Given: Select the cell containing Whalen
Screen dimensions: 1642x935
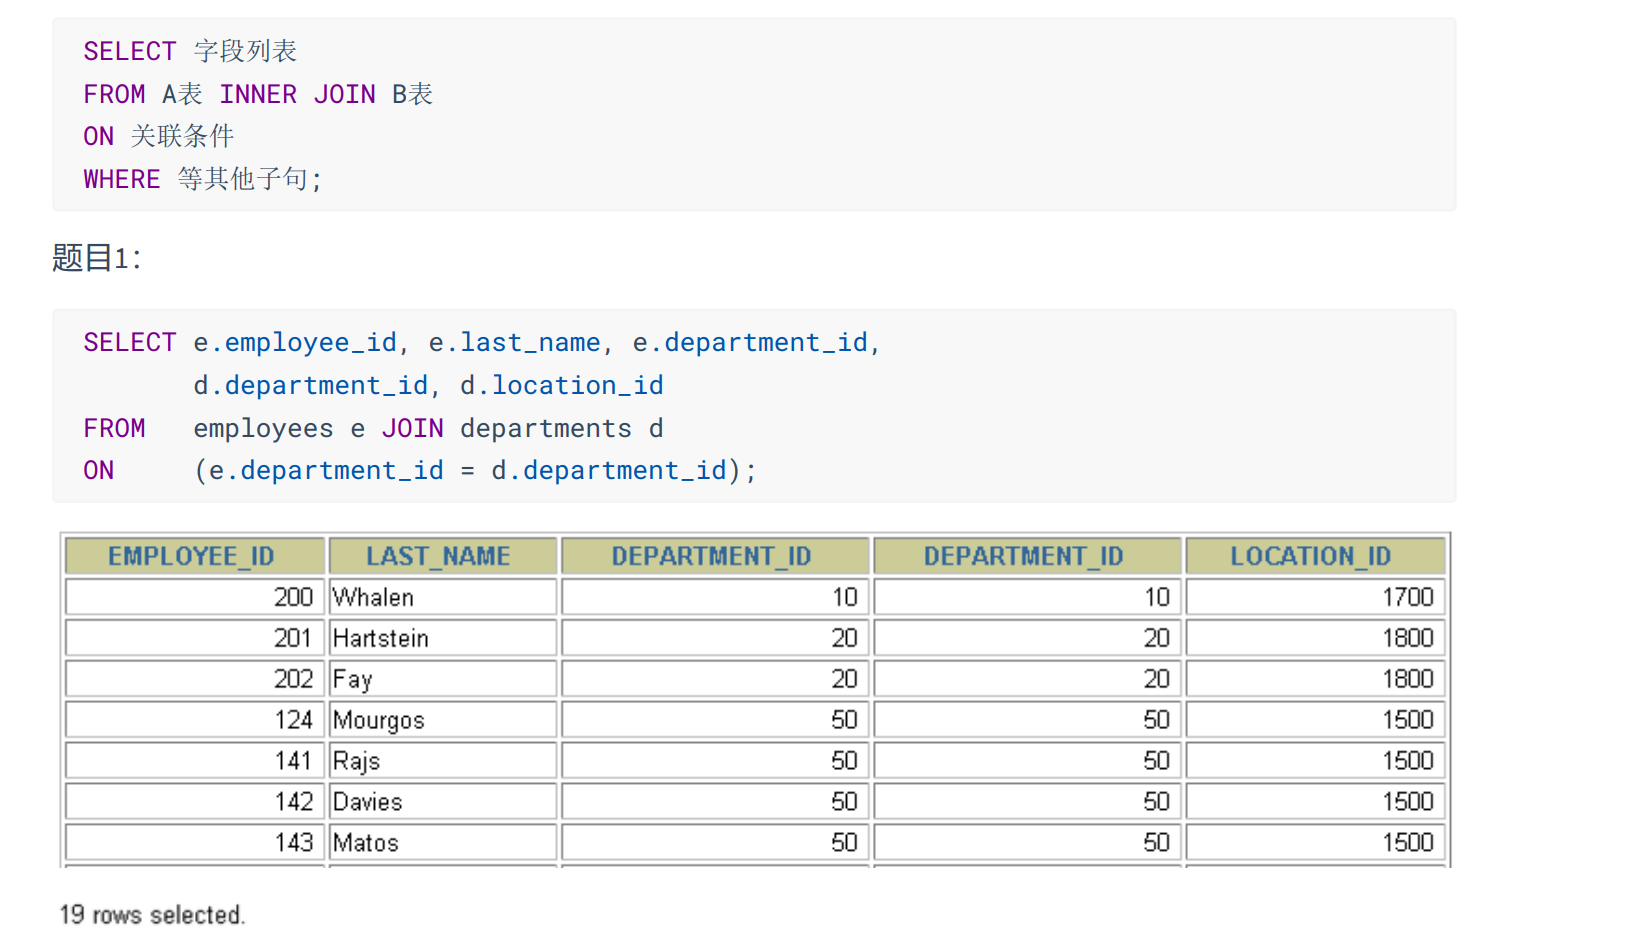Looking at the screenshot, I should point(443,597).
